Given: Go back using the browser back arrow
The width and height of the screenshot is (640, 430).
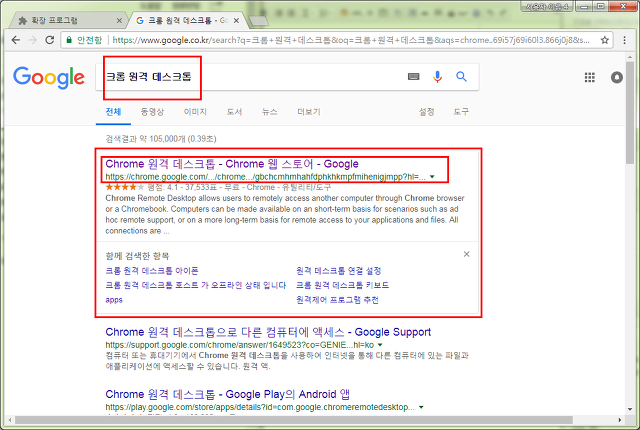Looking at the screenshot, I should (x=16, y=40).
